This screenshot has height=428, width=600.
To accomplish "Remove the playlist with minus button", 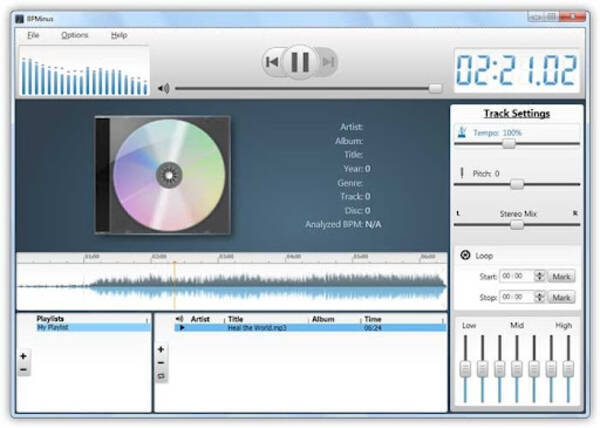I will pos(23,369).
